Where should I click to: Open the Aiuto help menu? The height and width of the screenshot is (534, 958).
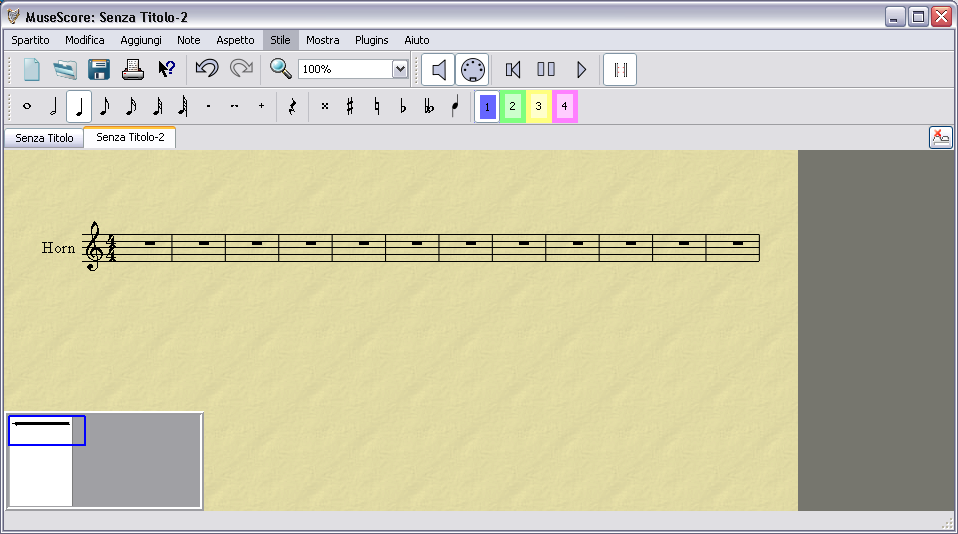pos(417,40)
